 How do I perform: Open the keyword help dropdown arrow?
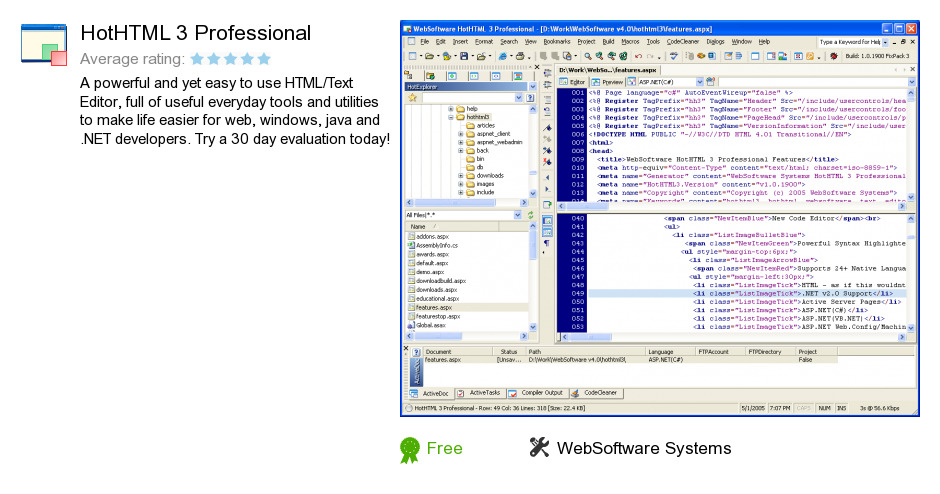tap(885, 42)
